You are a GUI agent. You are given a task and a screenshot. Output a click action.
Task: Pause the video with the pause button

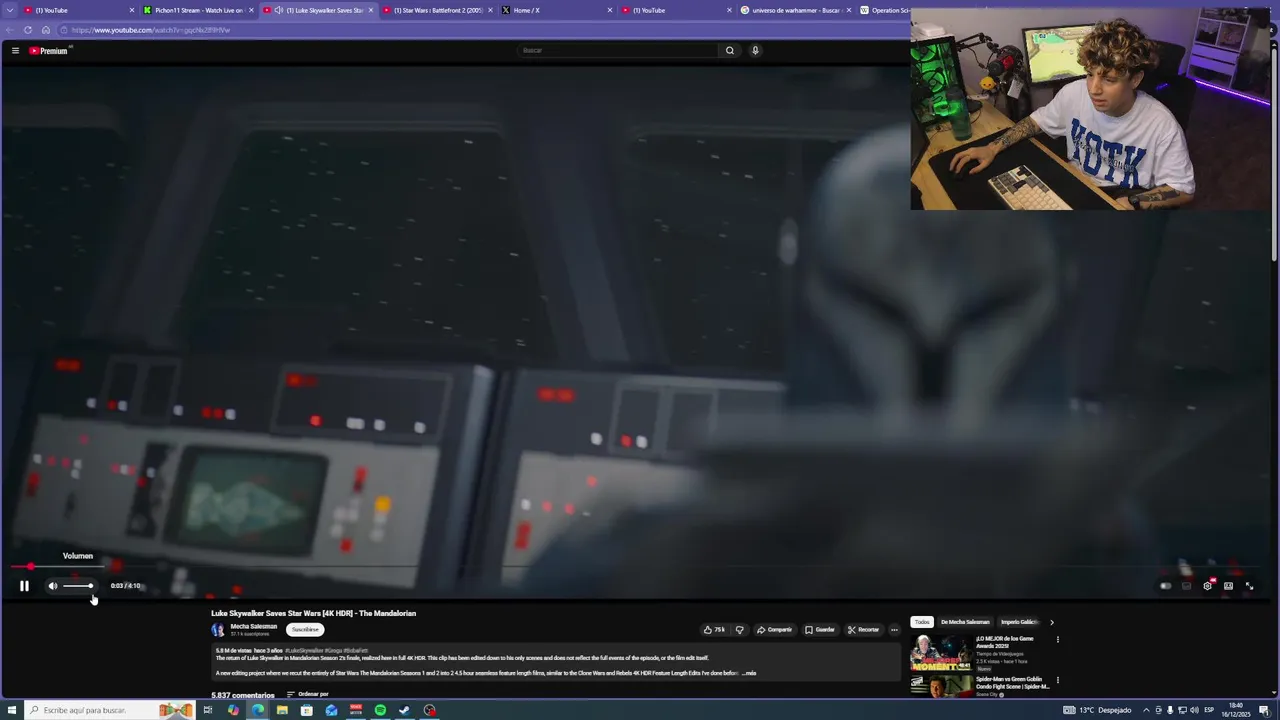click(24, 586)
